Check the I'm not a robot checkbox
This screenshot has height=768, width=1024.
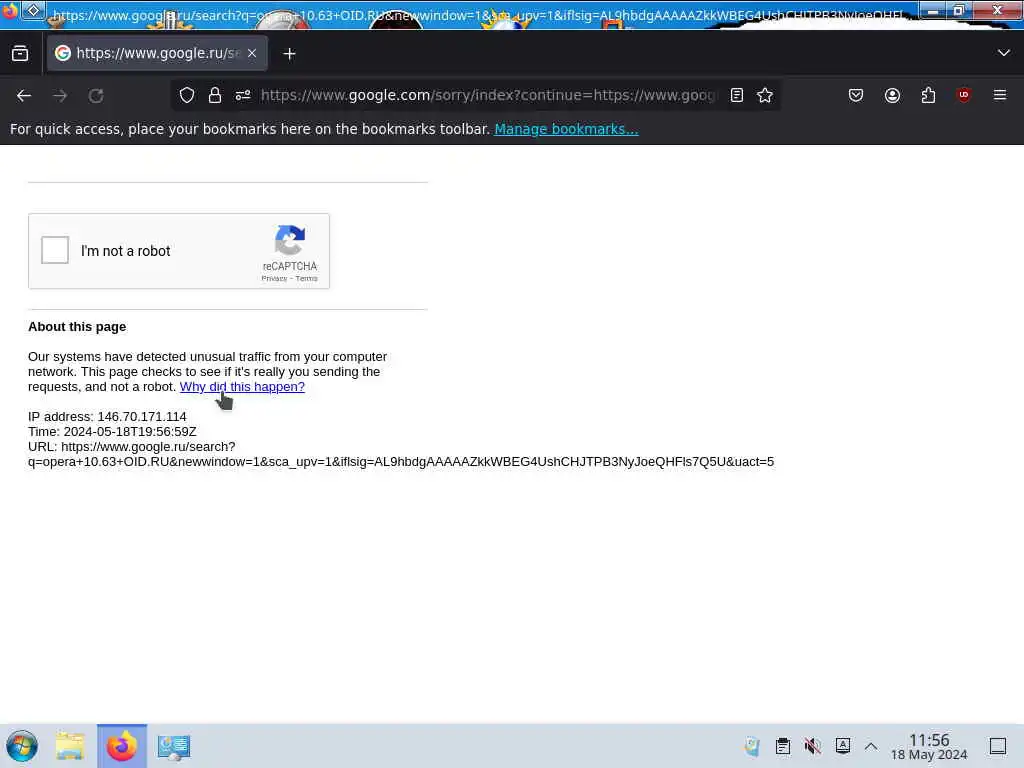55,250
